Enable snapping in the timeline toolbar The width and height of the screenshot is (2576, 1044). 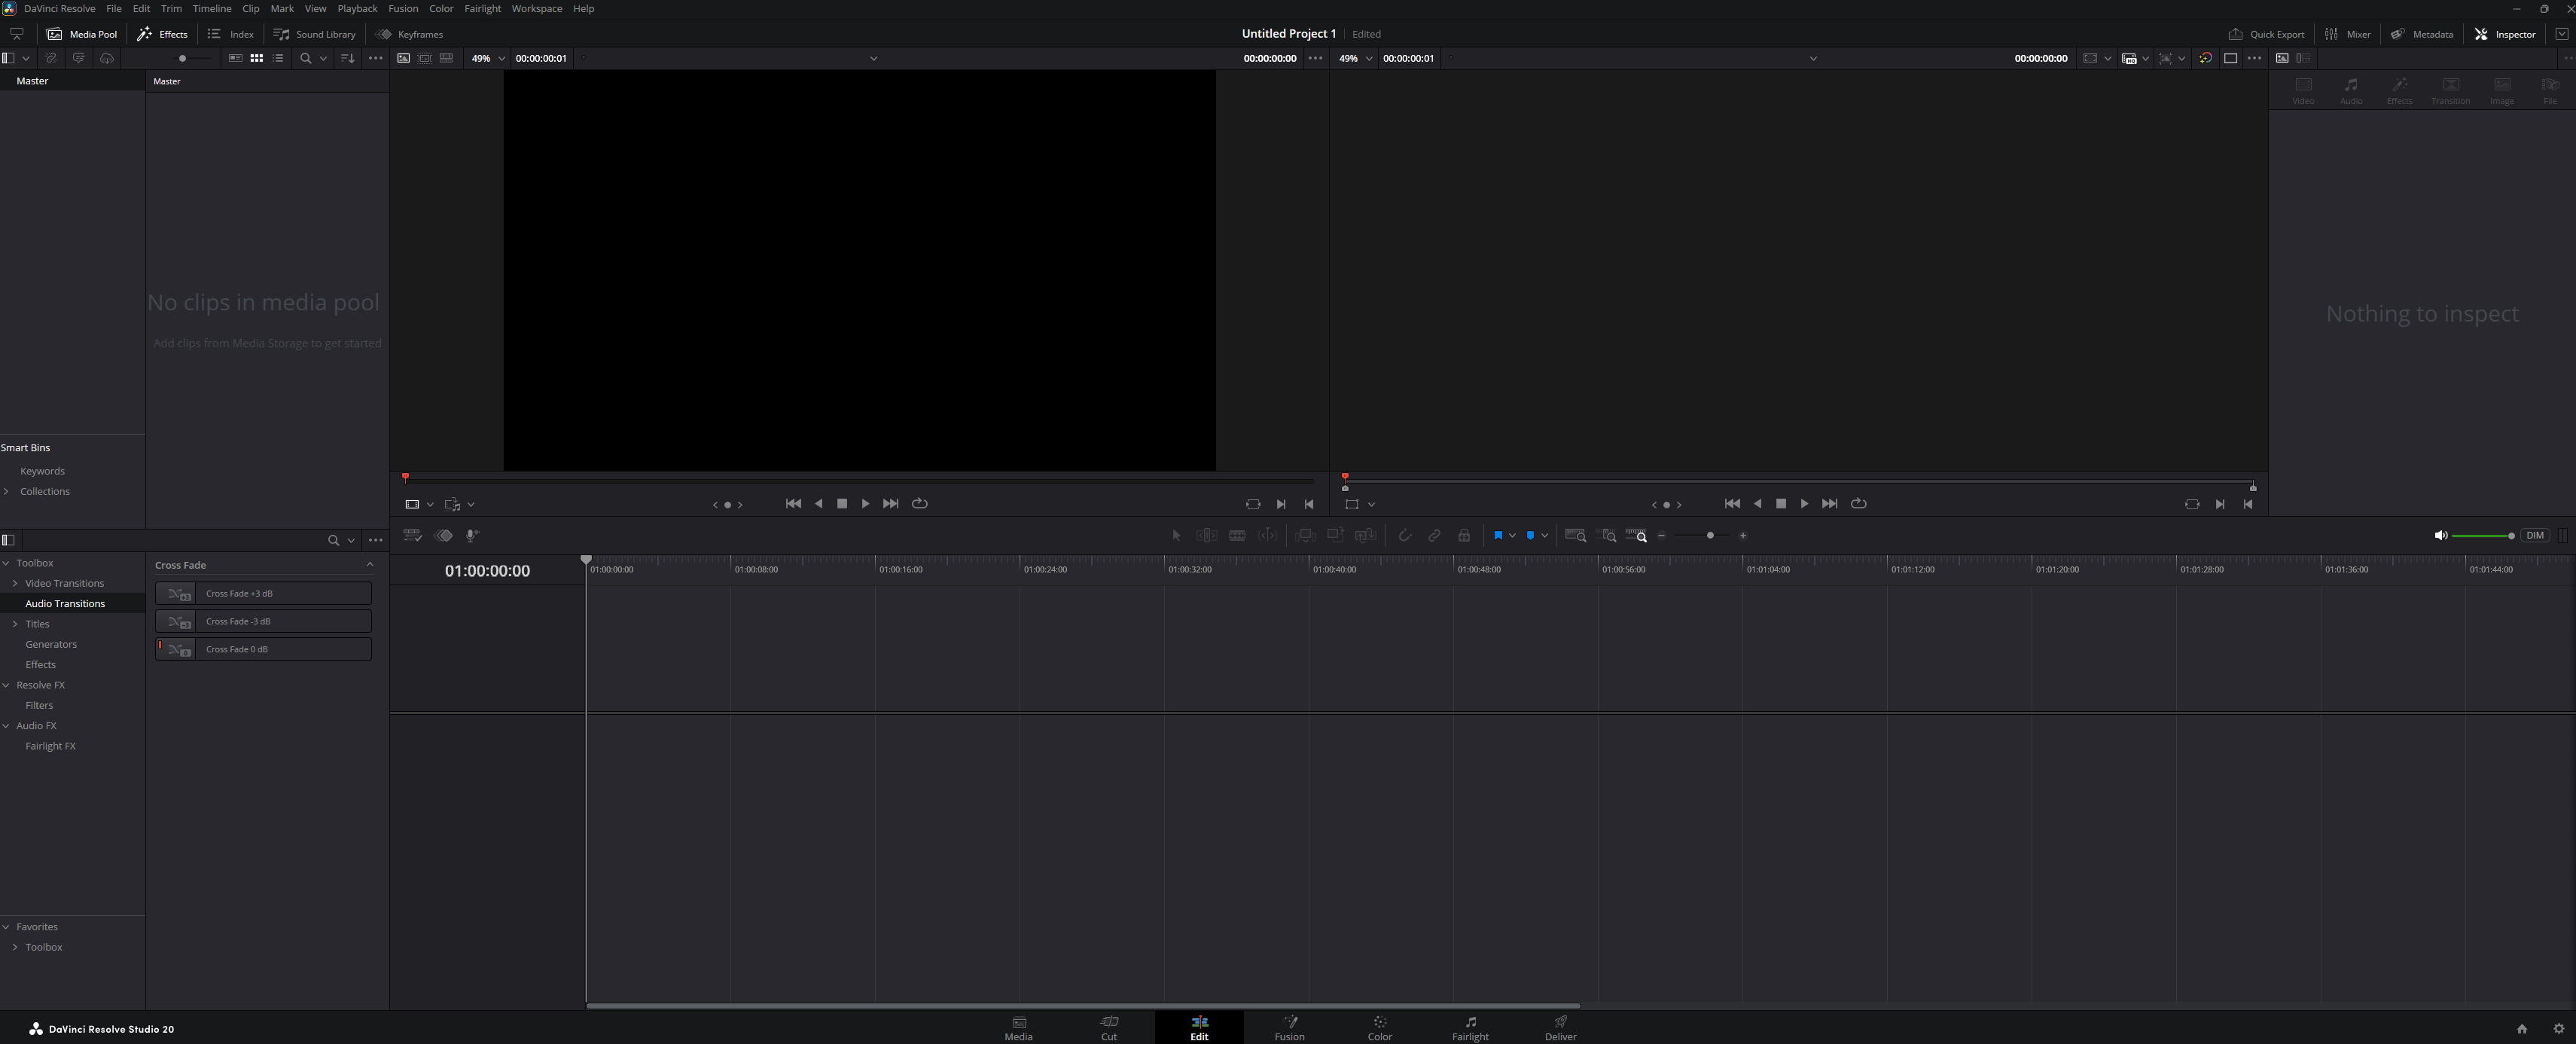tap(1405, 536)
